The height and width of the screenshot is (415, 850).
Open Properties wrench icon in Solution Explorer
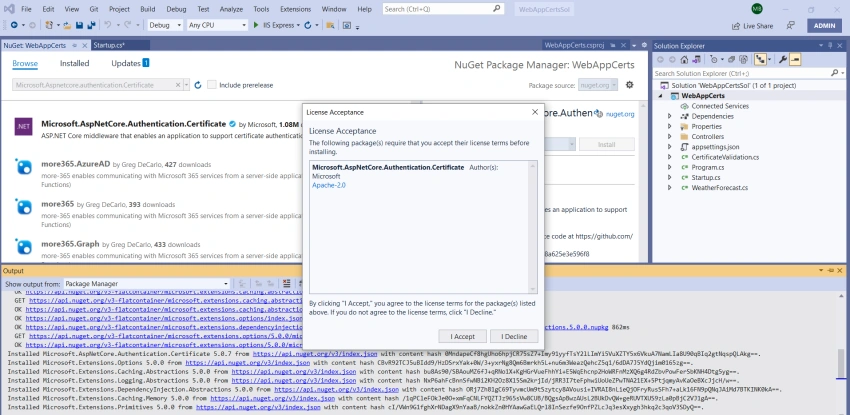pos(783,60)
